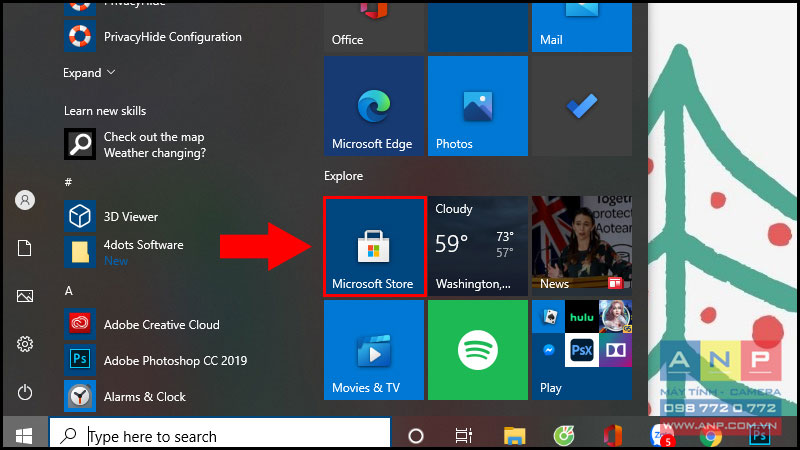Screen dimensions: 800x450
Task: Open Cortana circle on the taskbar
Action: click(416, 436)
